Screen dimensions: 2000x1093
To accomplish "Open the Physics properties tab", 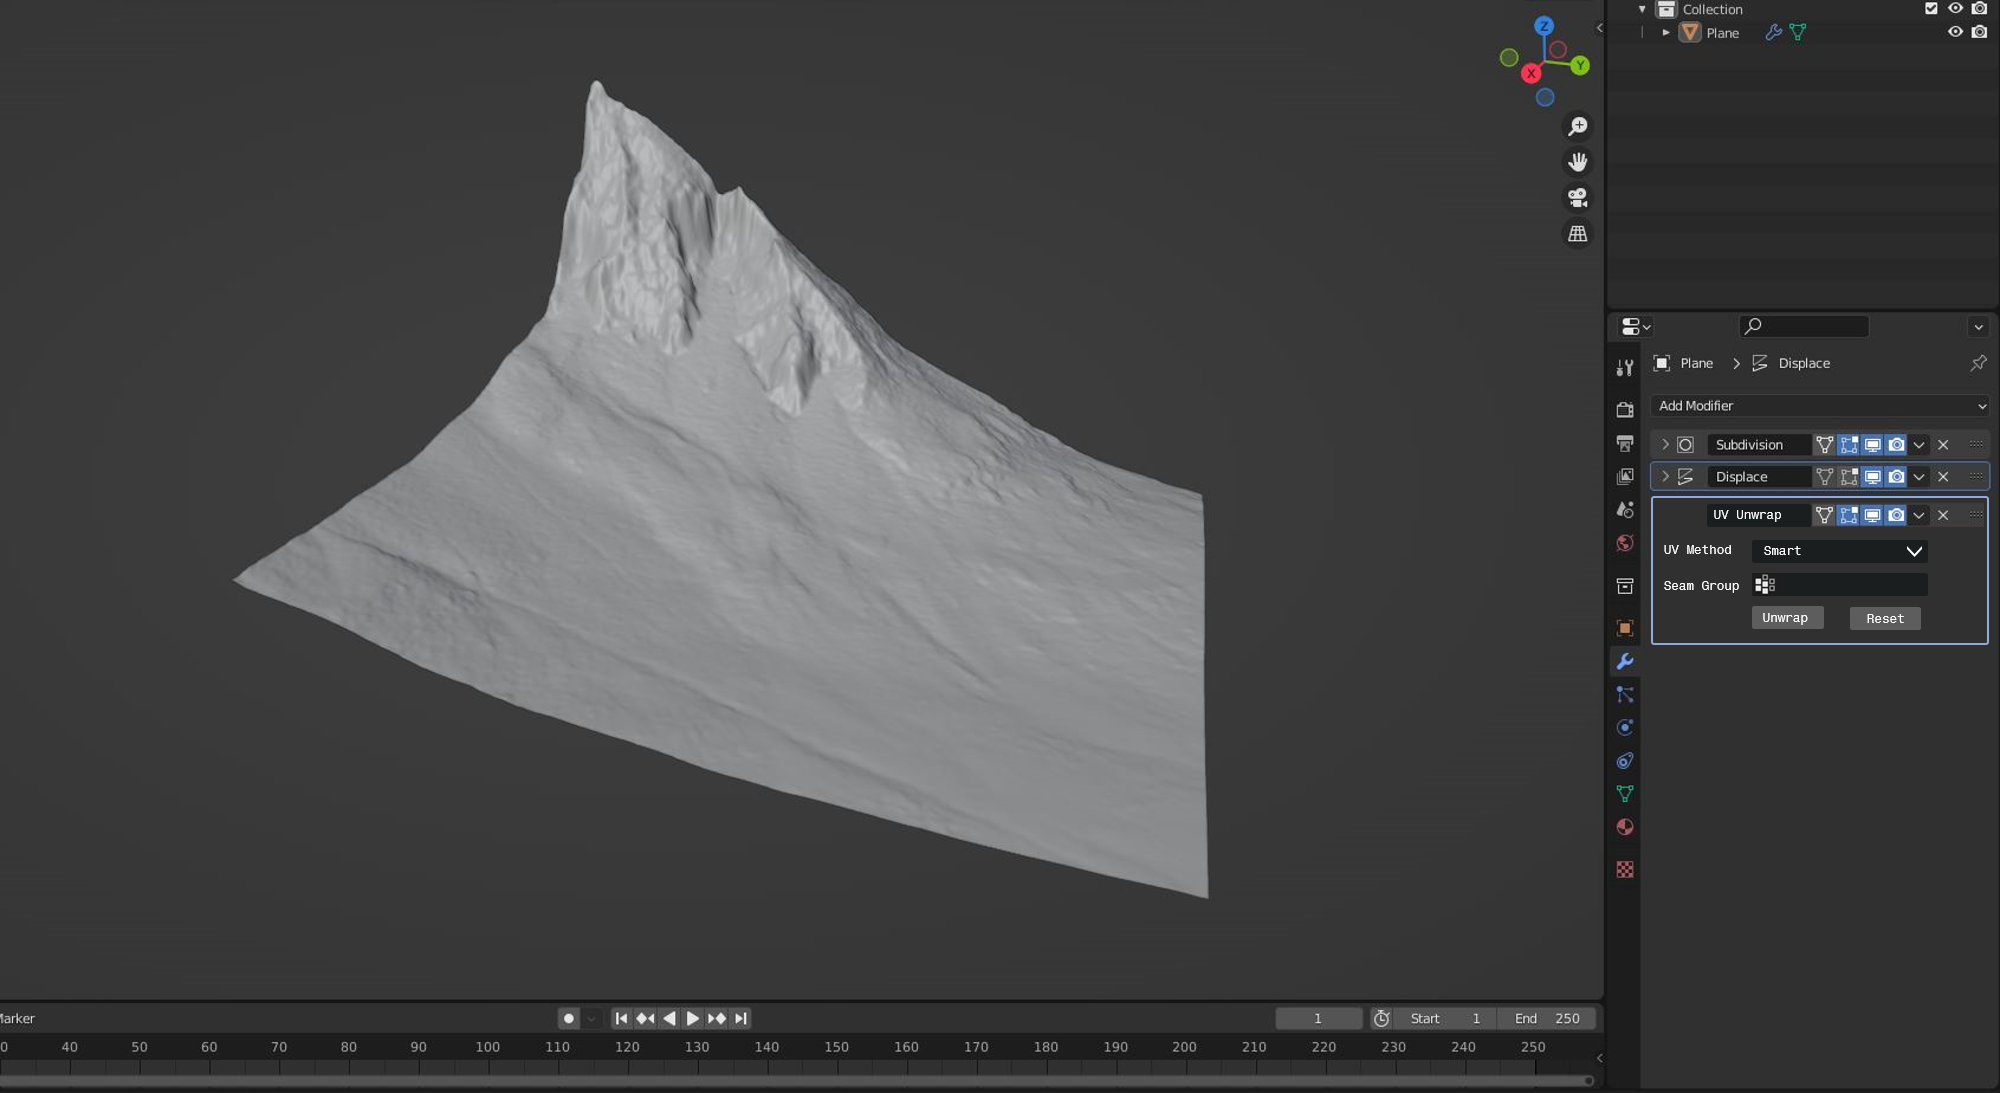I will [1625, 727].
